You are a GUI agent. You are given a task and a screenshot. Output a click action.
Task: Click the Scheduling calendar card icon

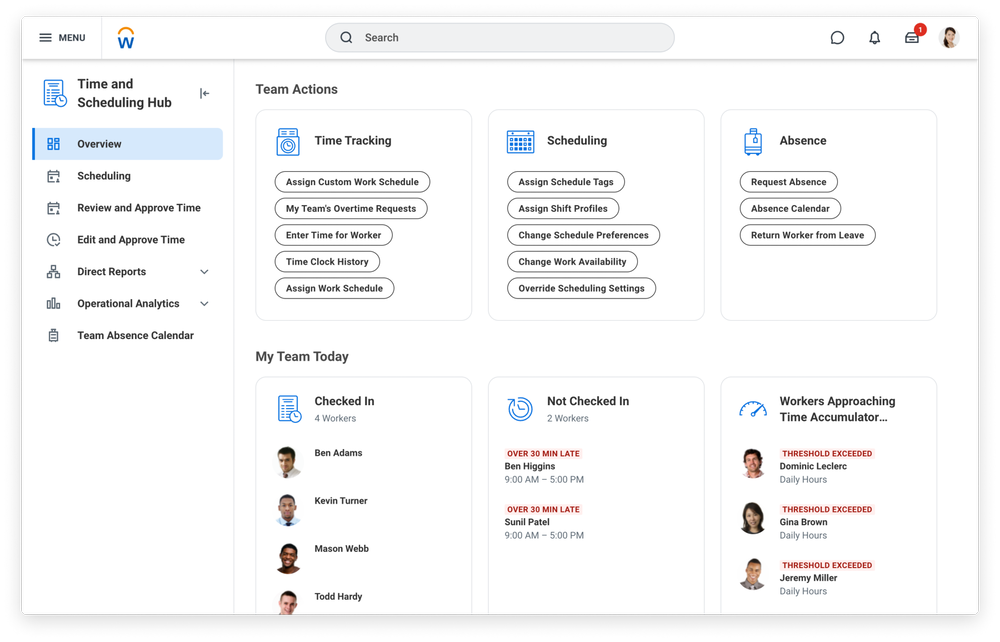point(520,141)
